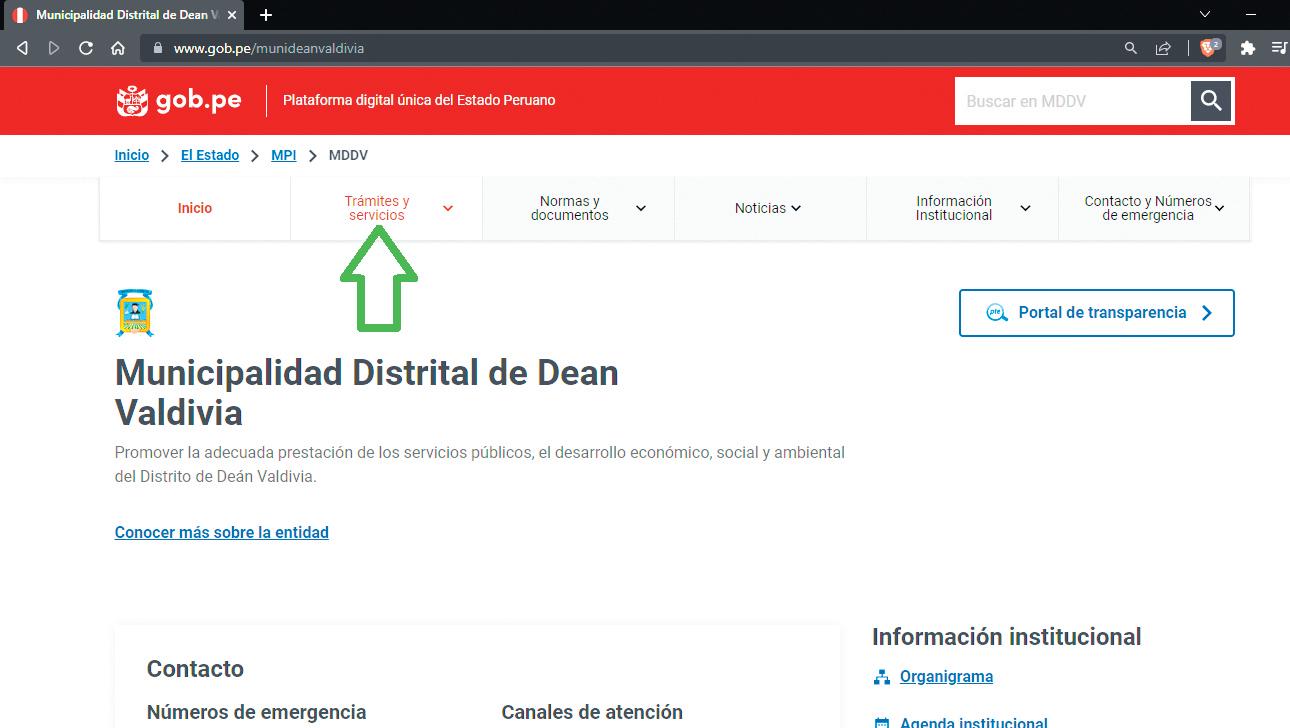The image size is (1290, 728).
Task: Click the municipality coat of arms logo
Action: (x=135, y=313)
